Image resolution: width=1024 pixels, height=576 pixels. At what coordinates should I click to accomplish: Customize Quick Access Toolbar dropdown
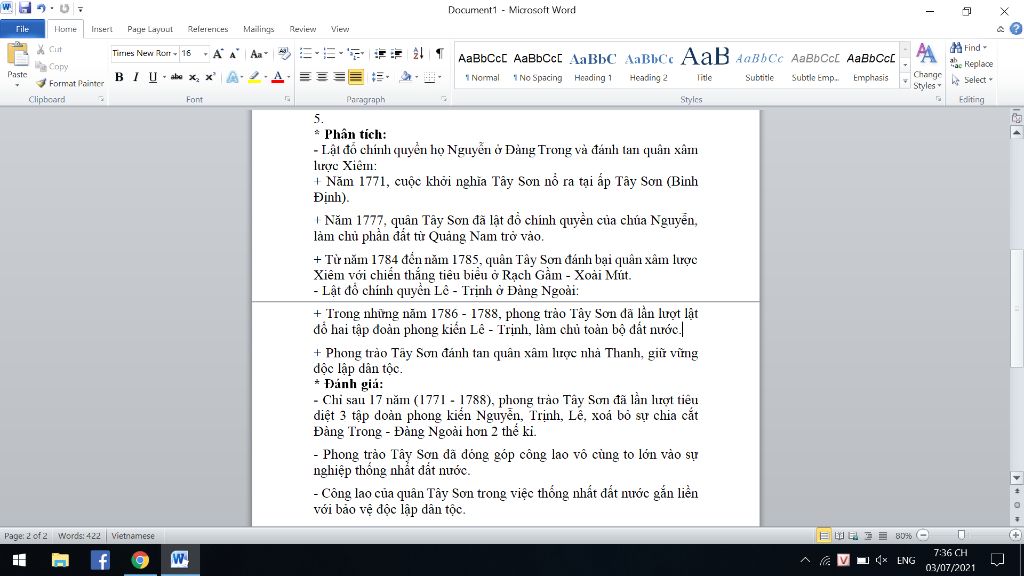pos(80,9)
